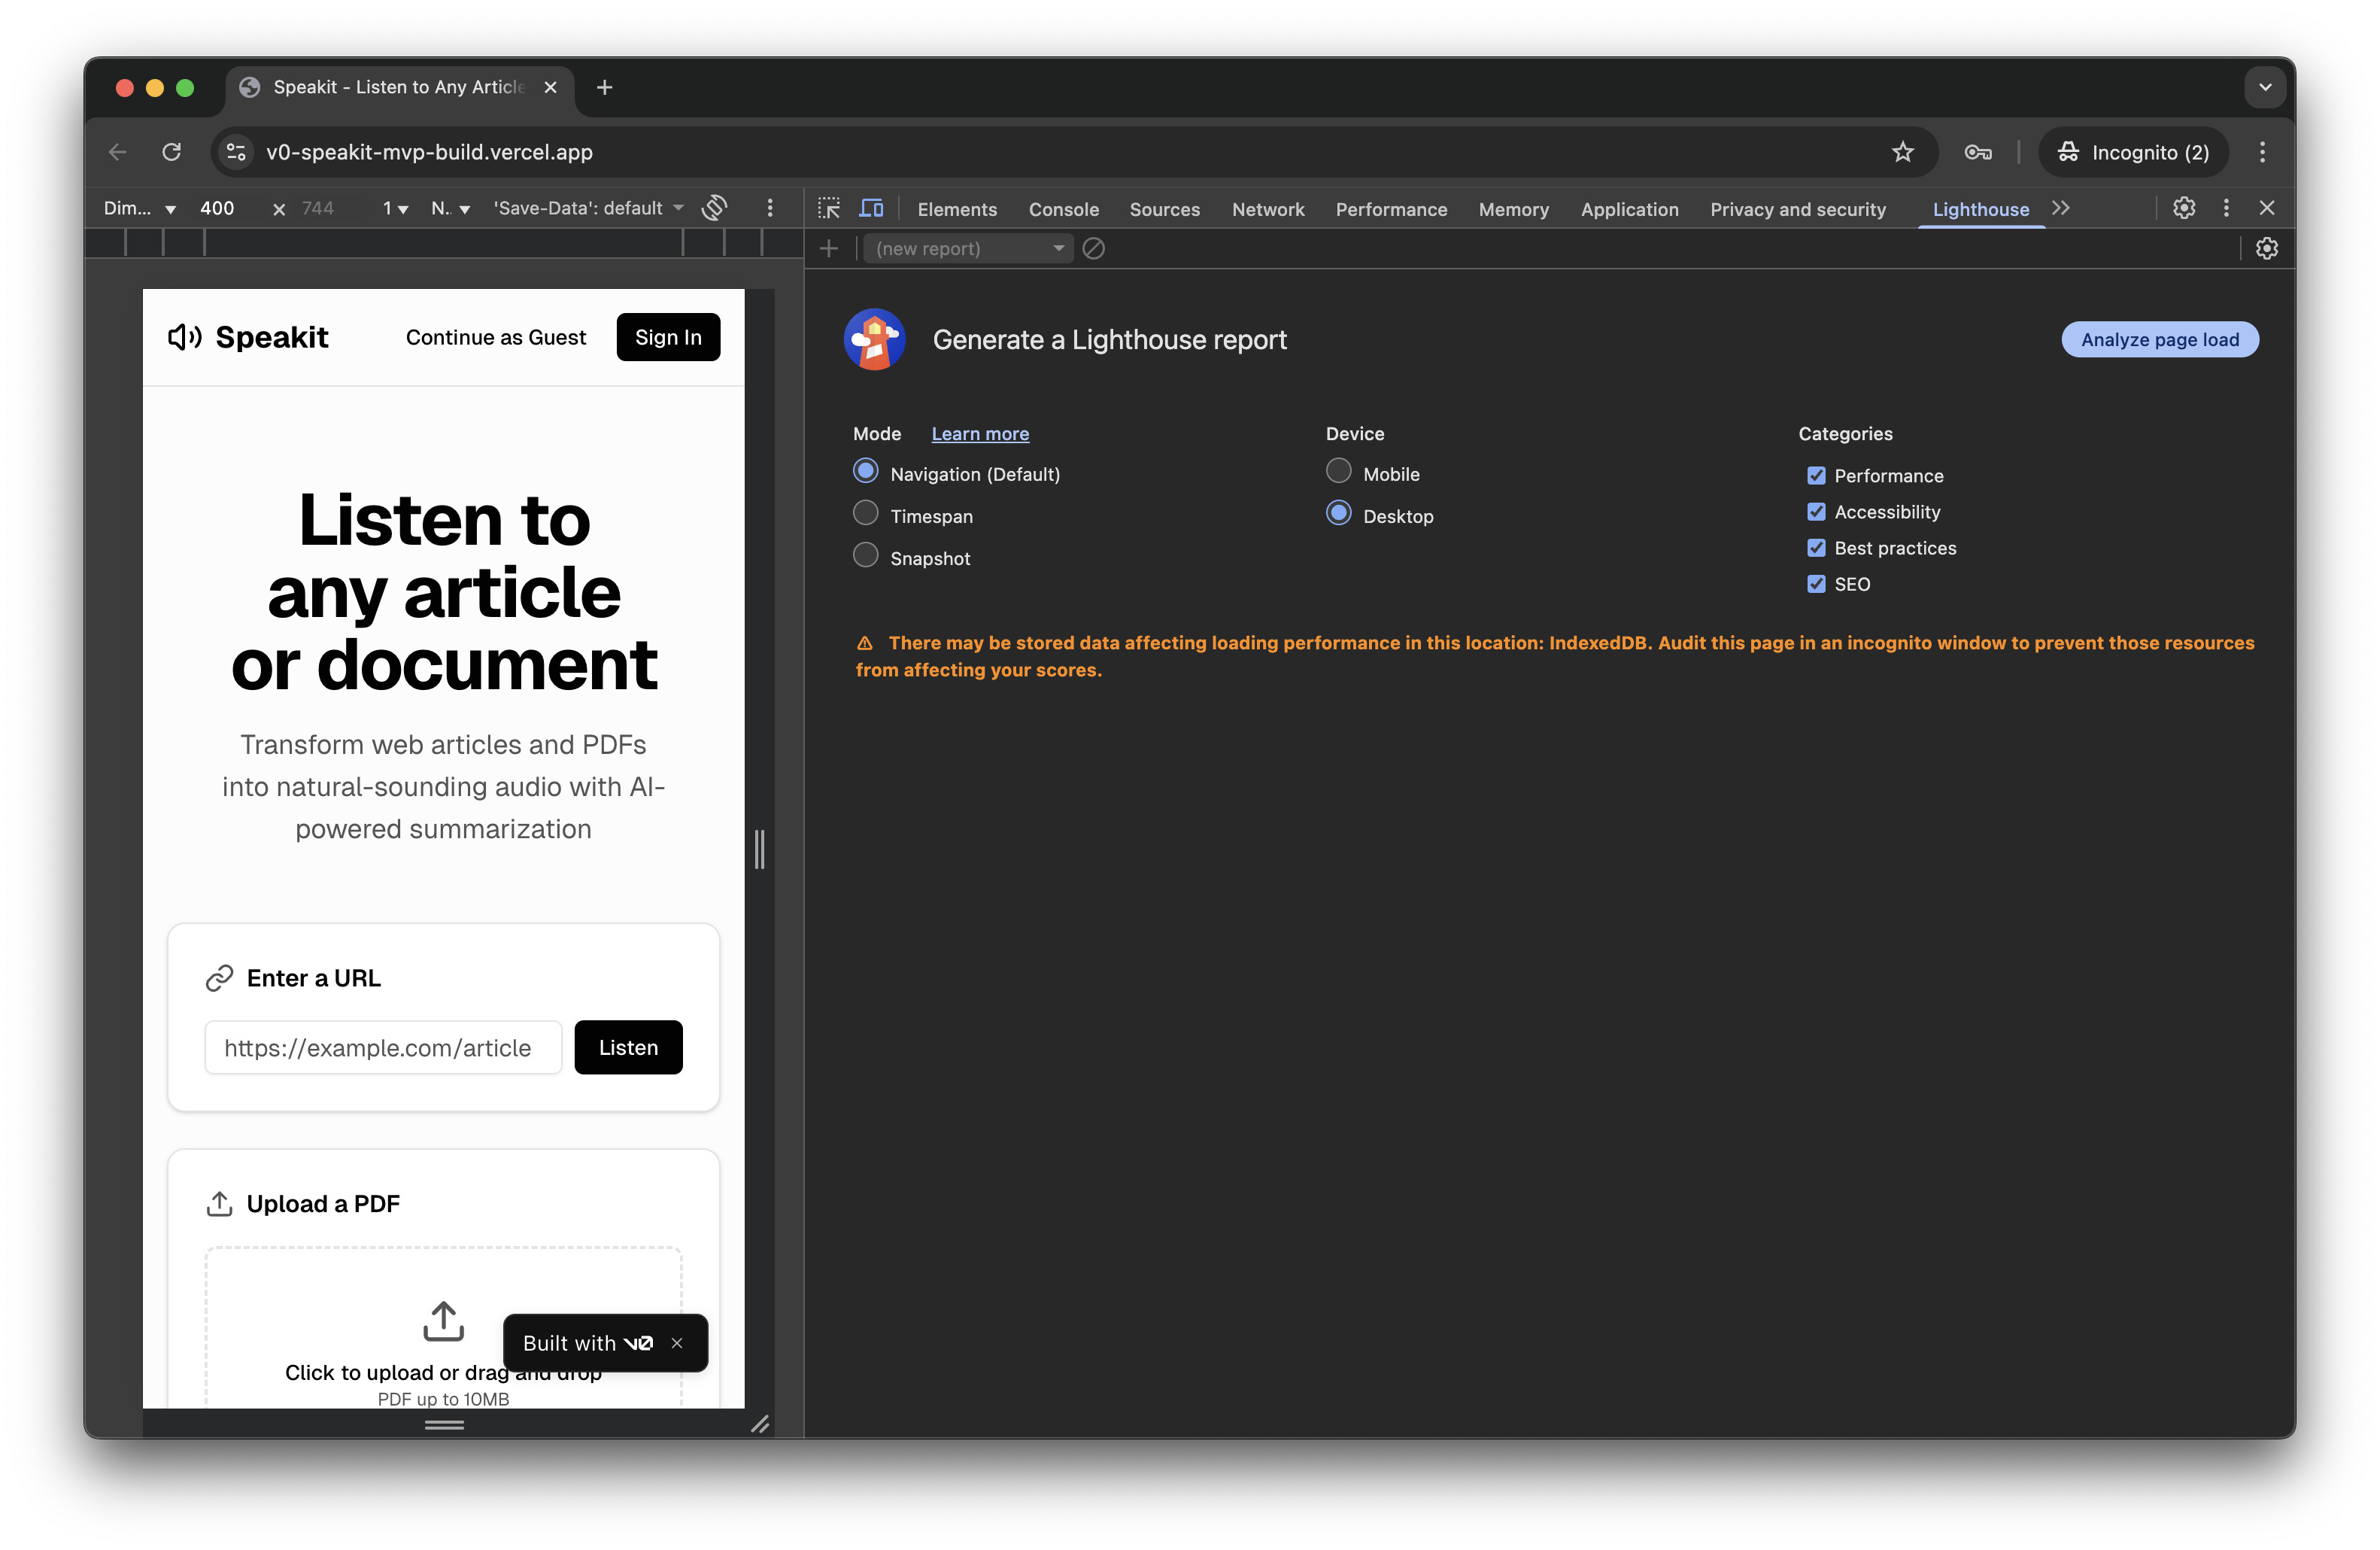Show more DevTools tabs chevron
This screenshot has width=2380, height=1550.
click(2061, 208)
